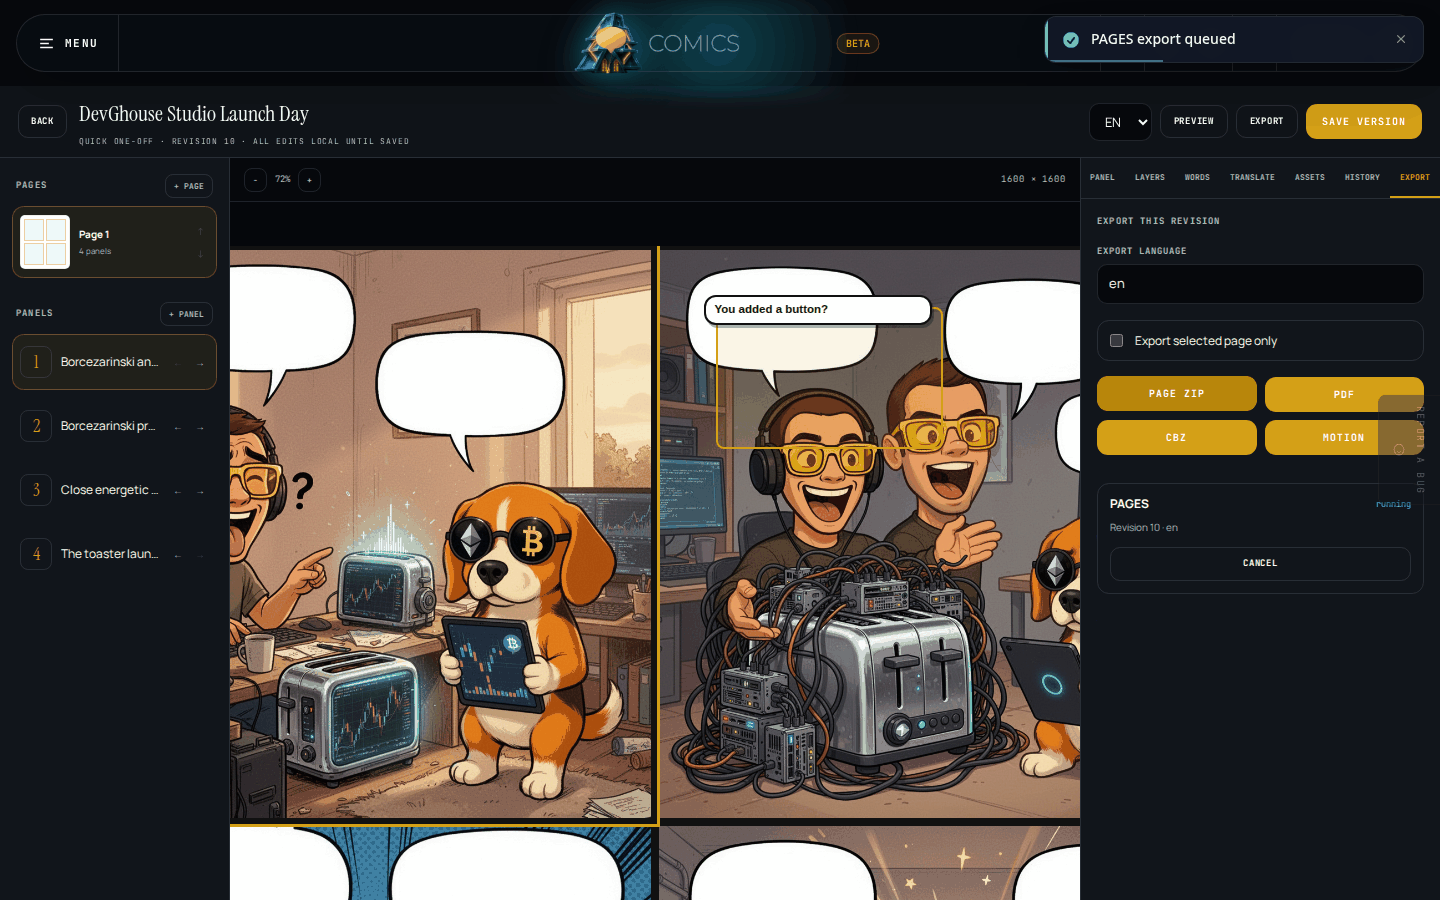Cancel the running PAGES export
The image size is (1440, 900).
(1260, 564)
